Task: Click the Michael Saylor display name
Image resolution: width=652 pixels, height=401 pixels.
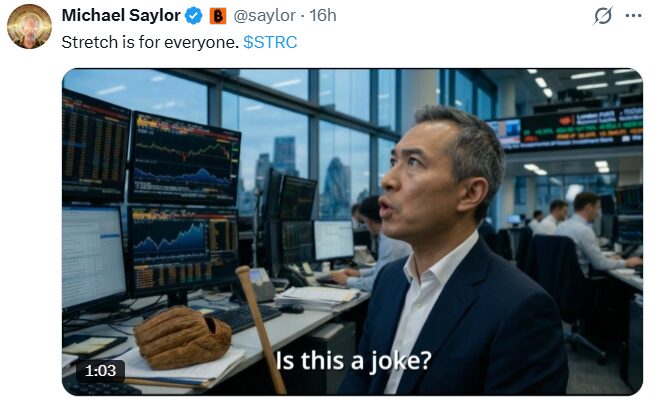Action: coord(121,15)
